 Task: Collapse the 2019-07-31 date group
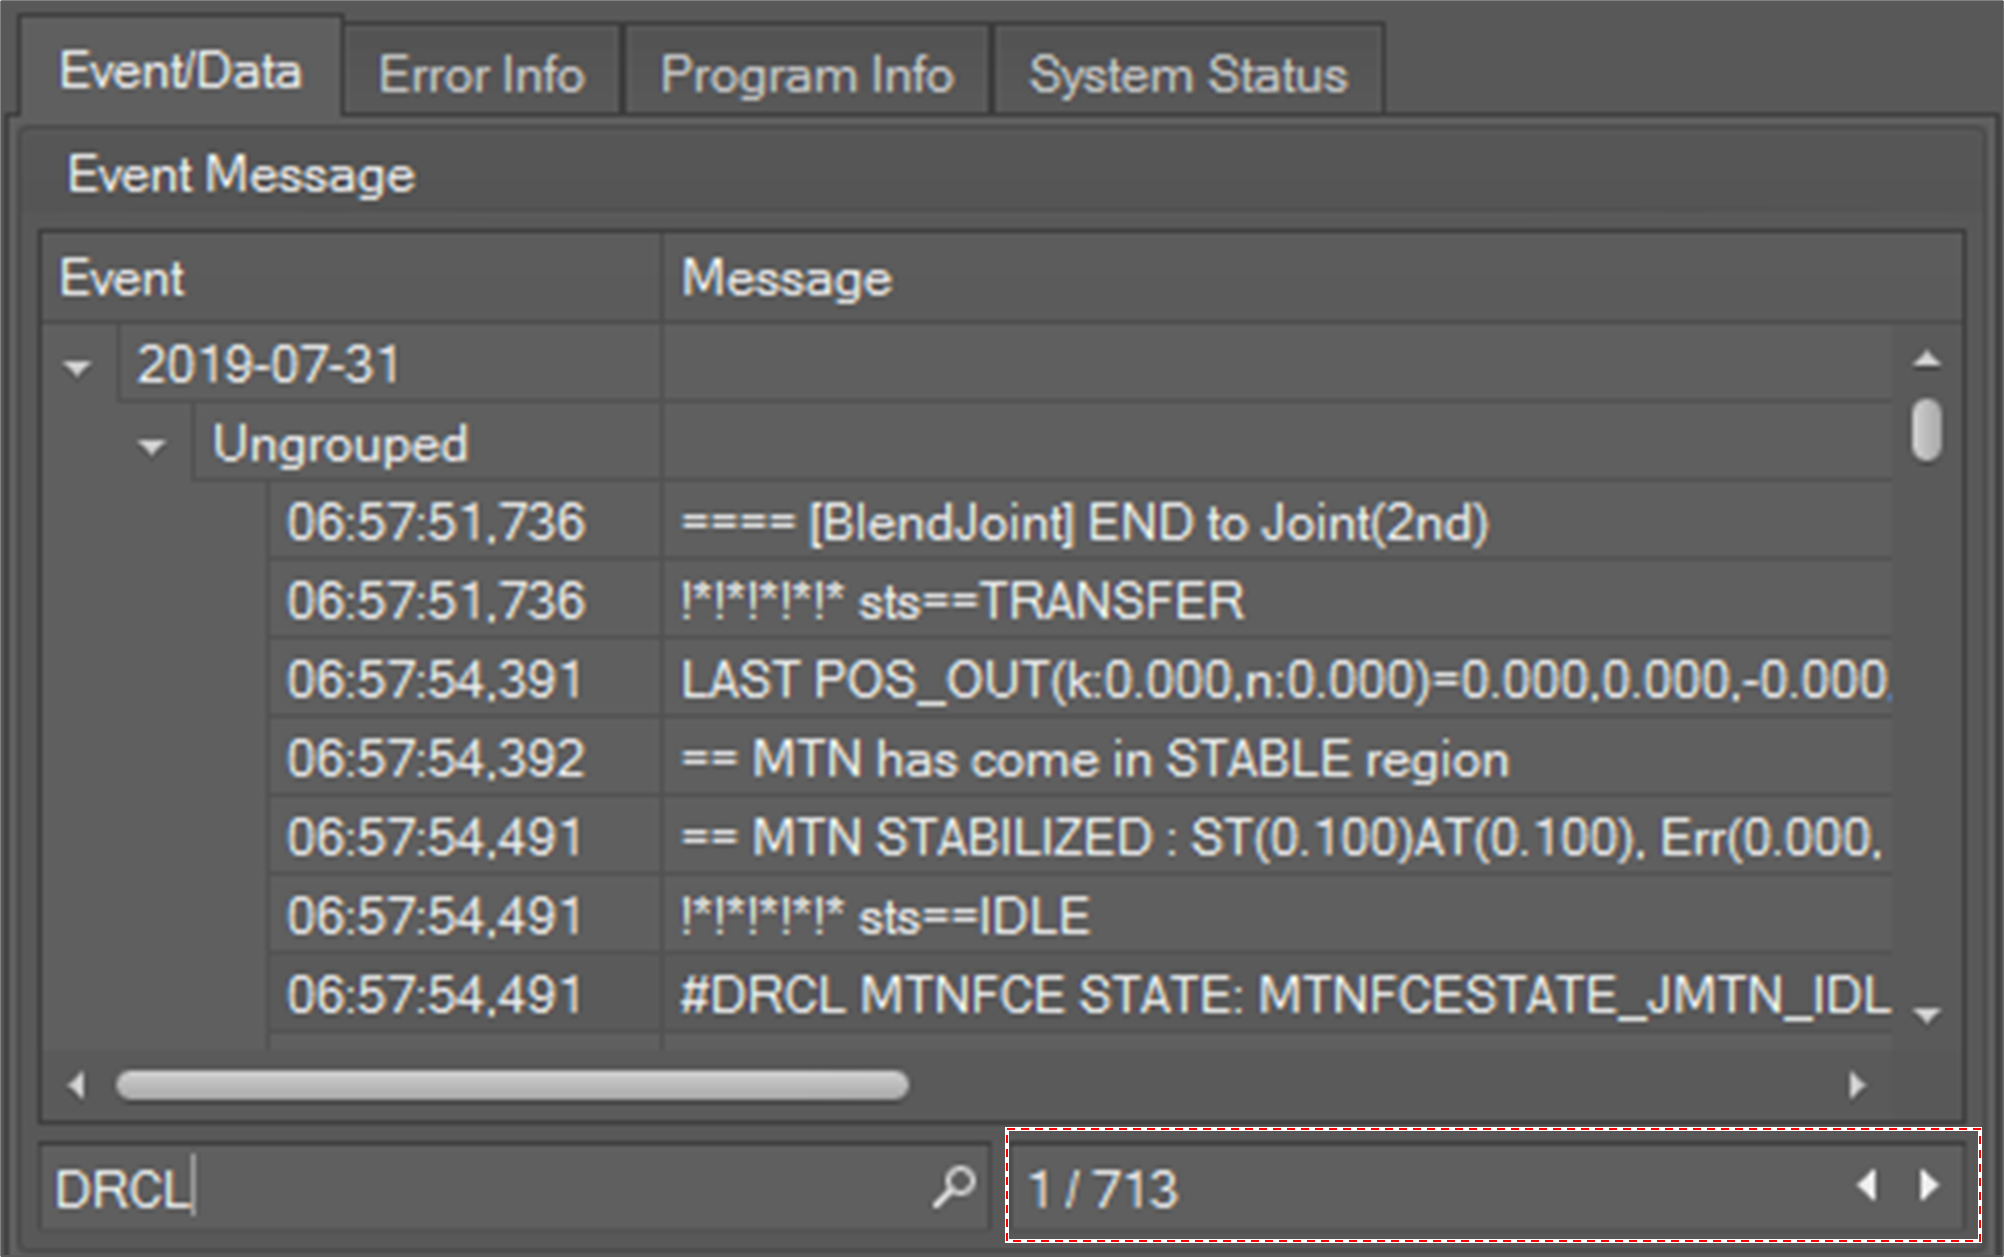coord(77,368)
